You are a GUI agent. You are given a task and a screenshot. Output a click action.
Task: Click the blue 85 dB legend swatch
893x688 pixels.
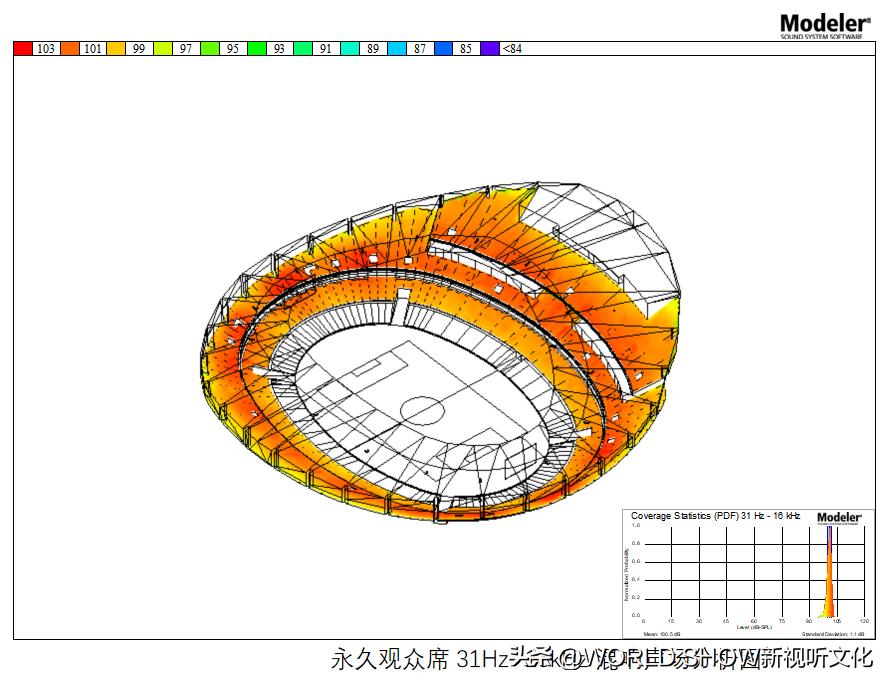point(443,49)
